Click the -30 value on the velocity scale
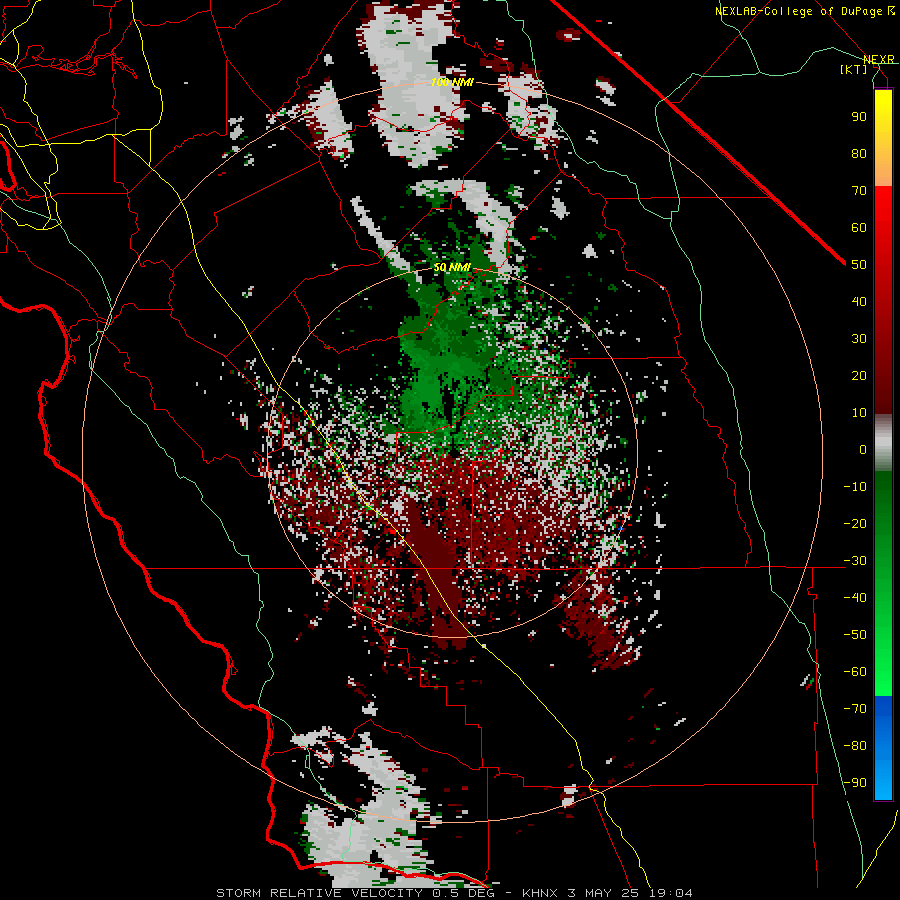 [x=855, y=561]
